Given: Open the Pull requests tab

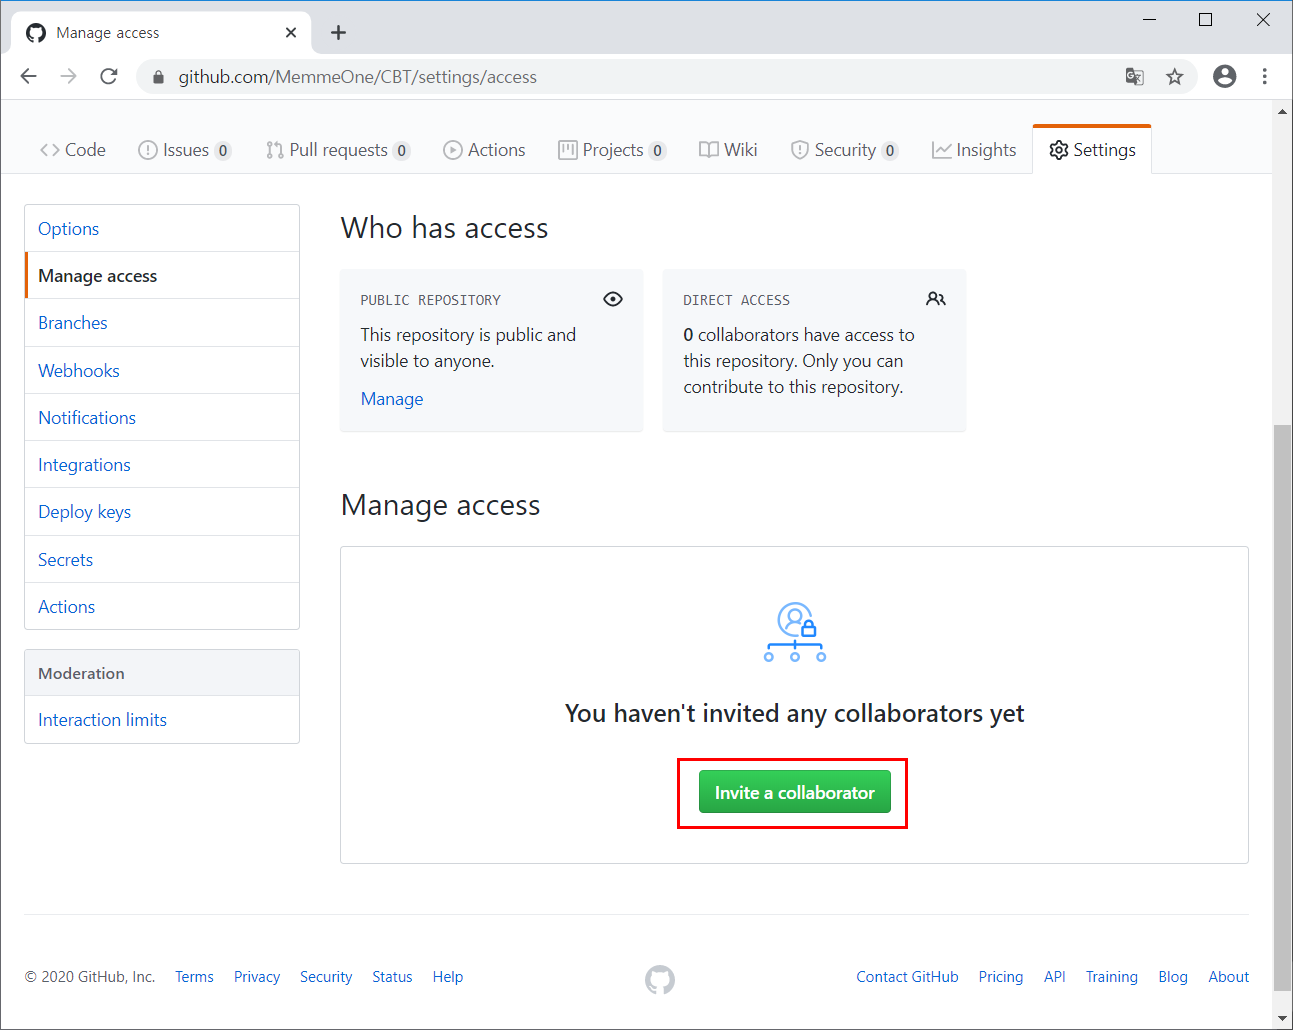Looking at the screenshot, I should pos(338,150).
